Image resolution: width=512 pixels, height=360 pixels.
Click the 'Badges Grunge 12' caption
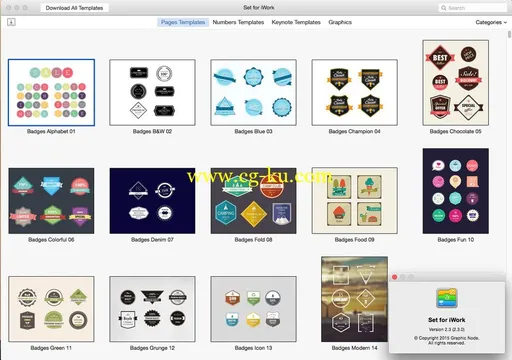tap(152, 348)
